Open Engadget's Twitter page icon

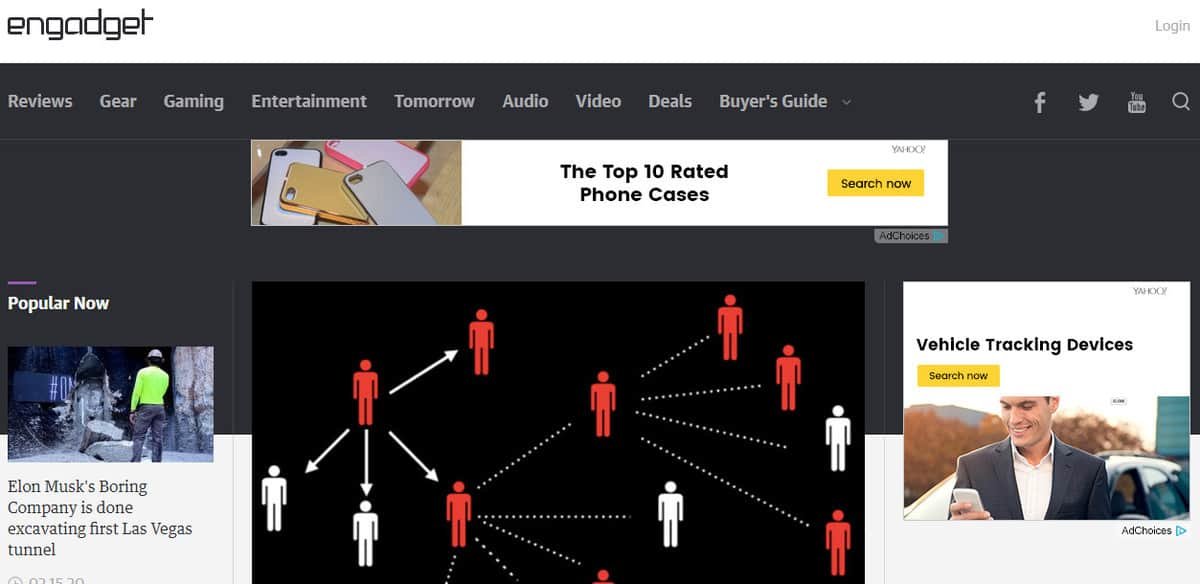1088,102
